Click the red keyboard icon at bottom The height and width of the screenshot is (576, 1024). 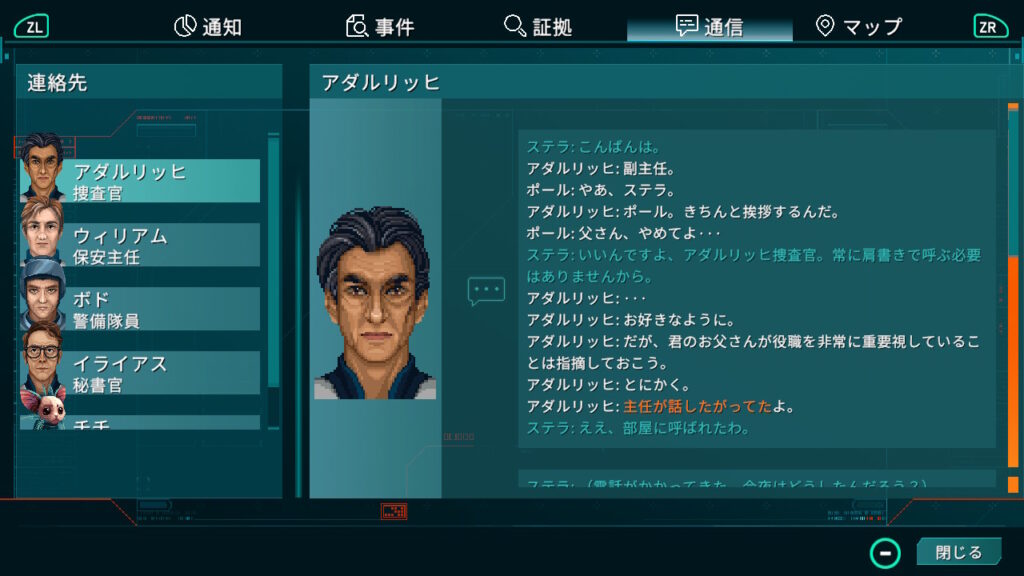click(x=394, y=511)
